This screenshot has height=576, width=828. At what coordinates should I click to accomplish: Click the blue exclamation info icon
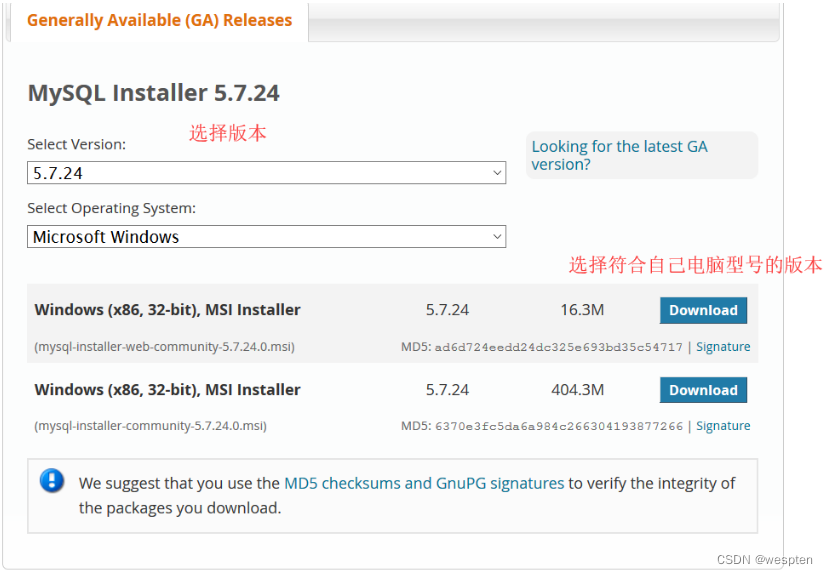[x=52, y=480]
